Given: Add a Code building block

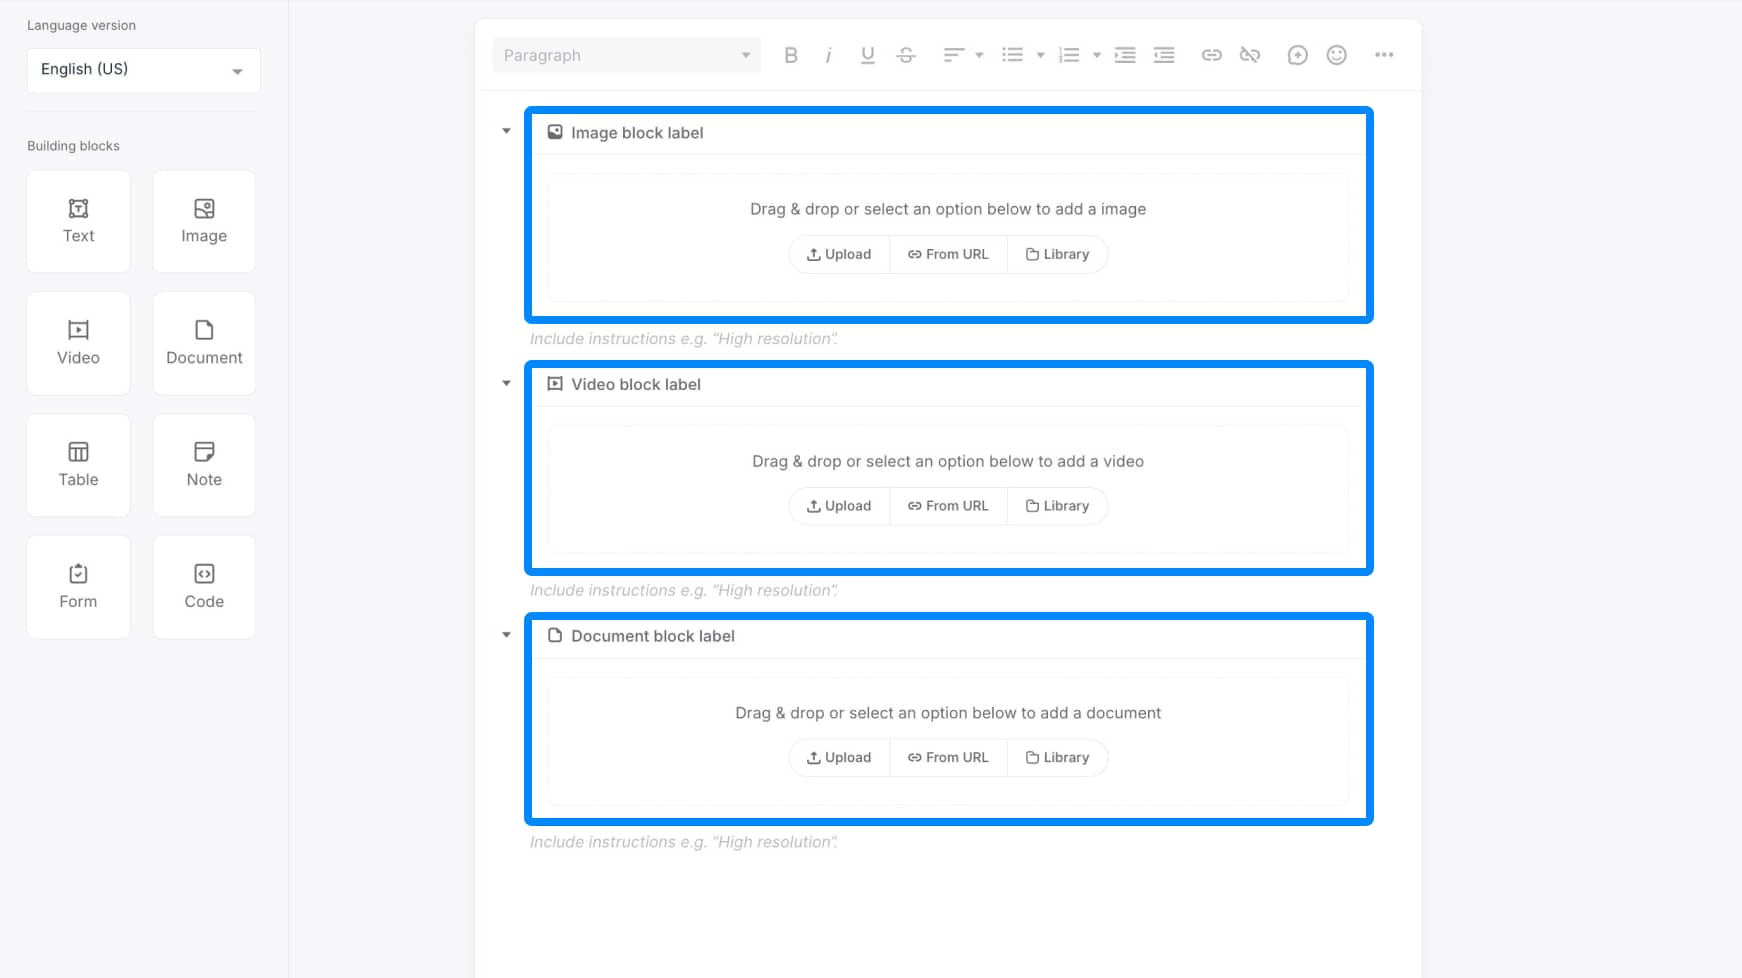Looking at the screenshot, I should click(x=204, y=587).
